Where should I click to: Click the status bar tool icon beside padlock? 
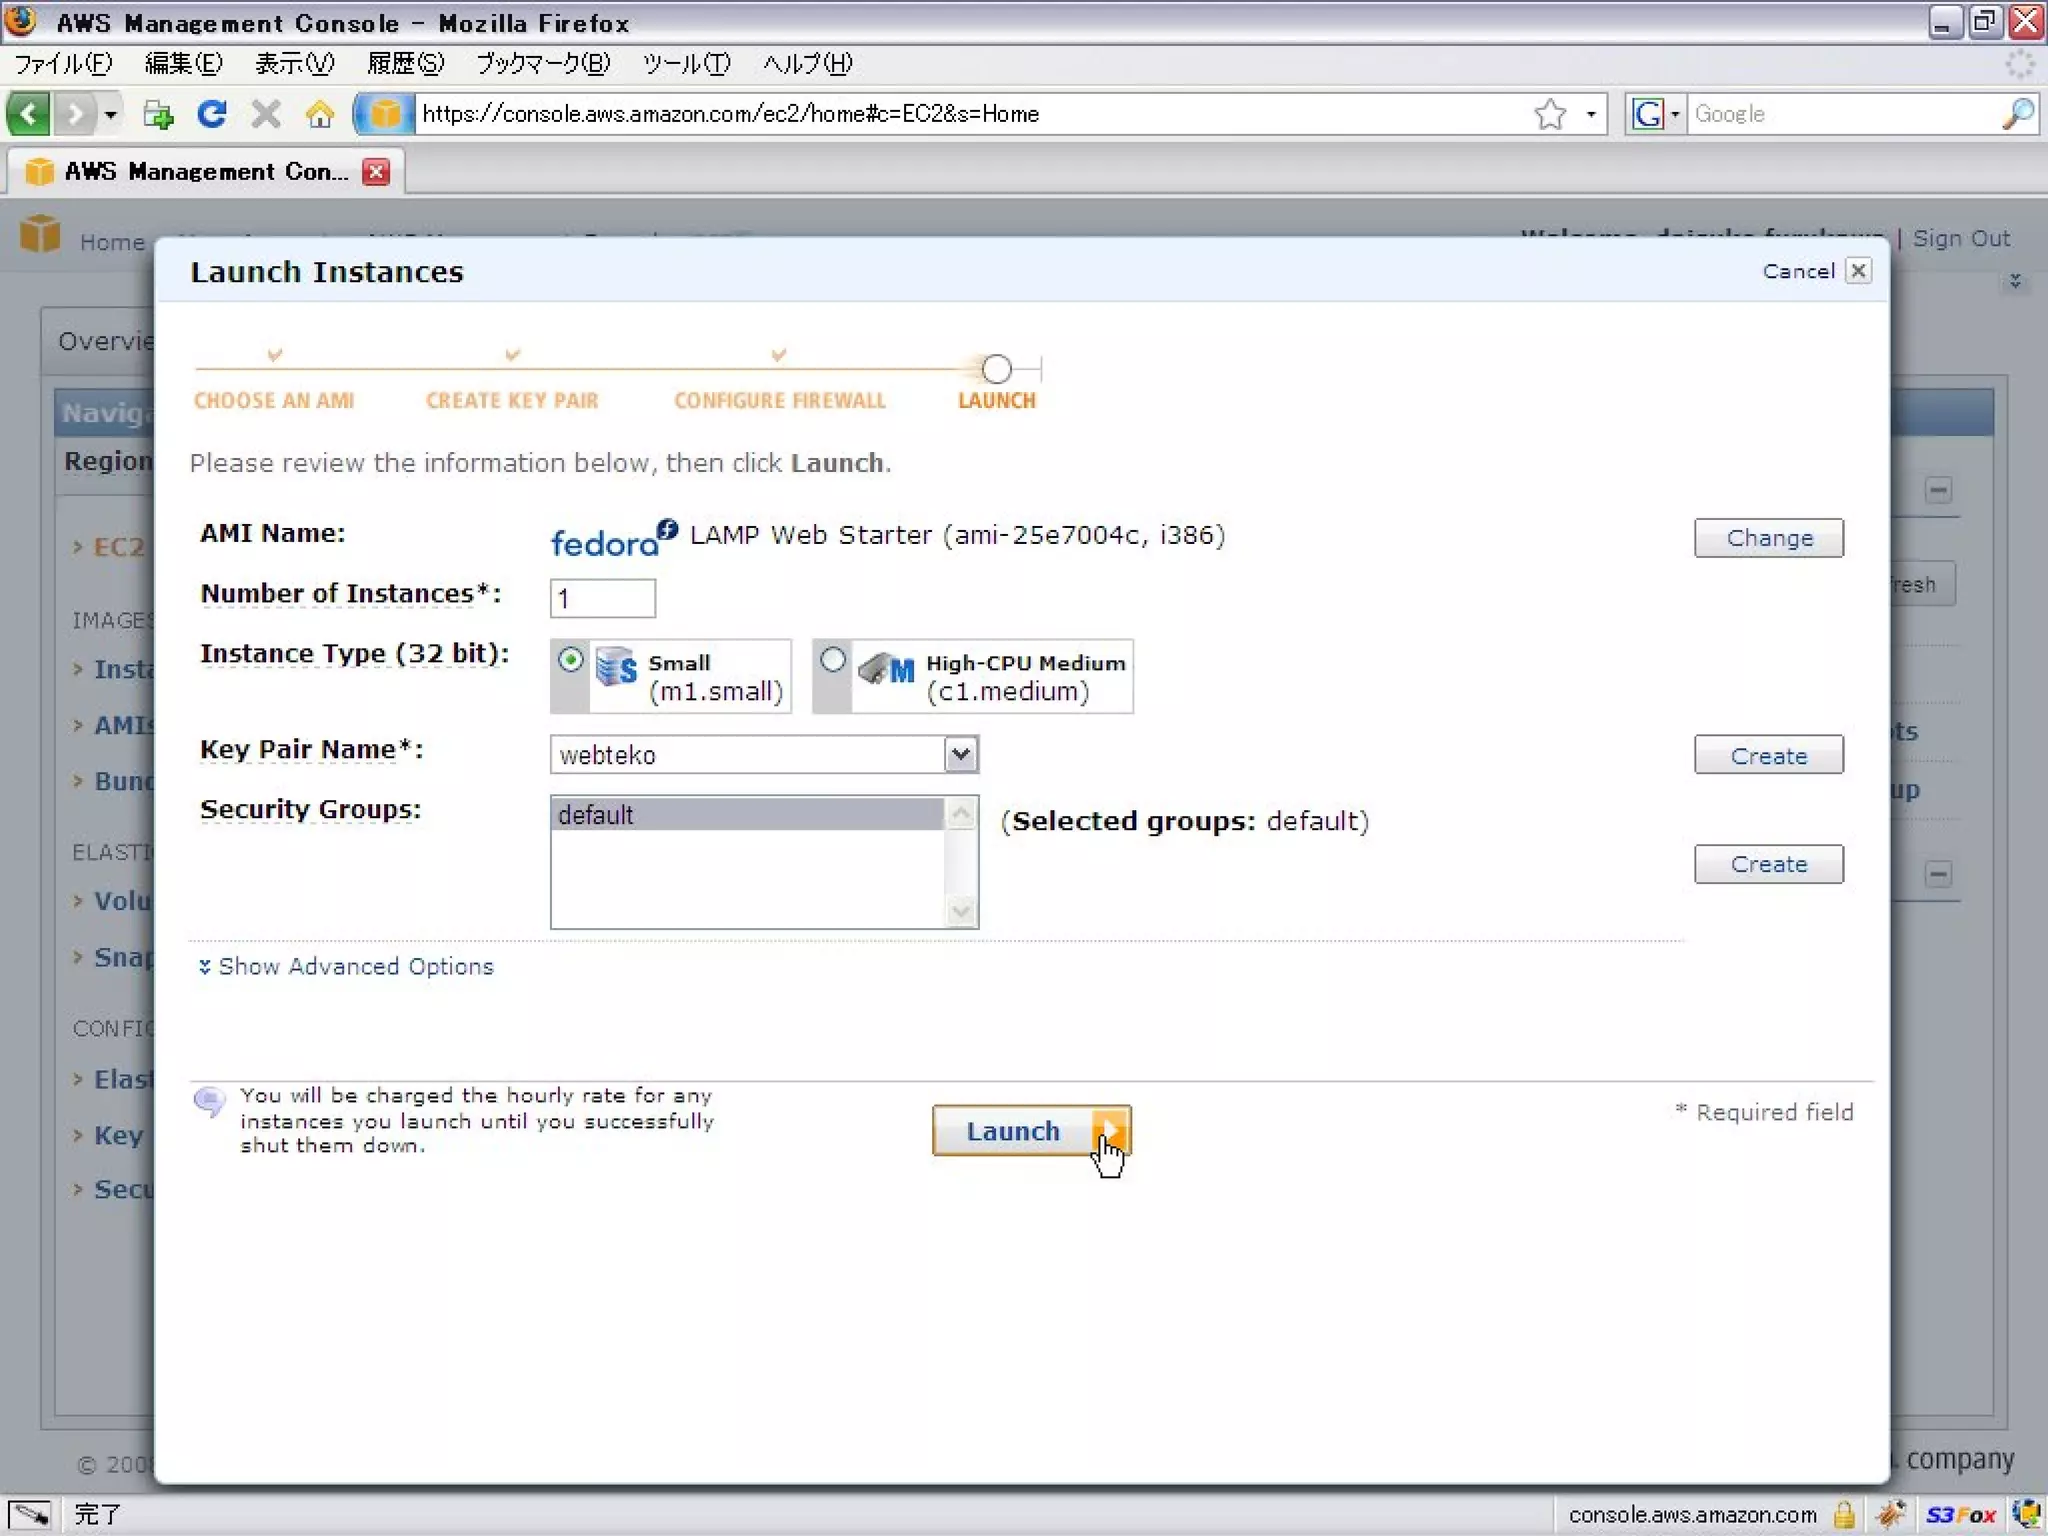tap(1890, 1515)
